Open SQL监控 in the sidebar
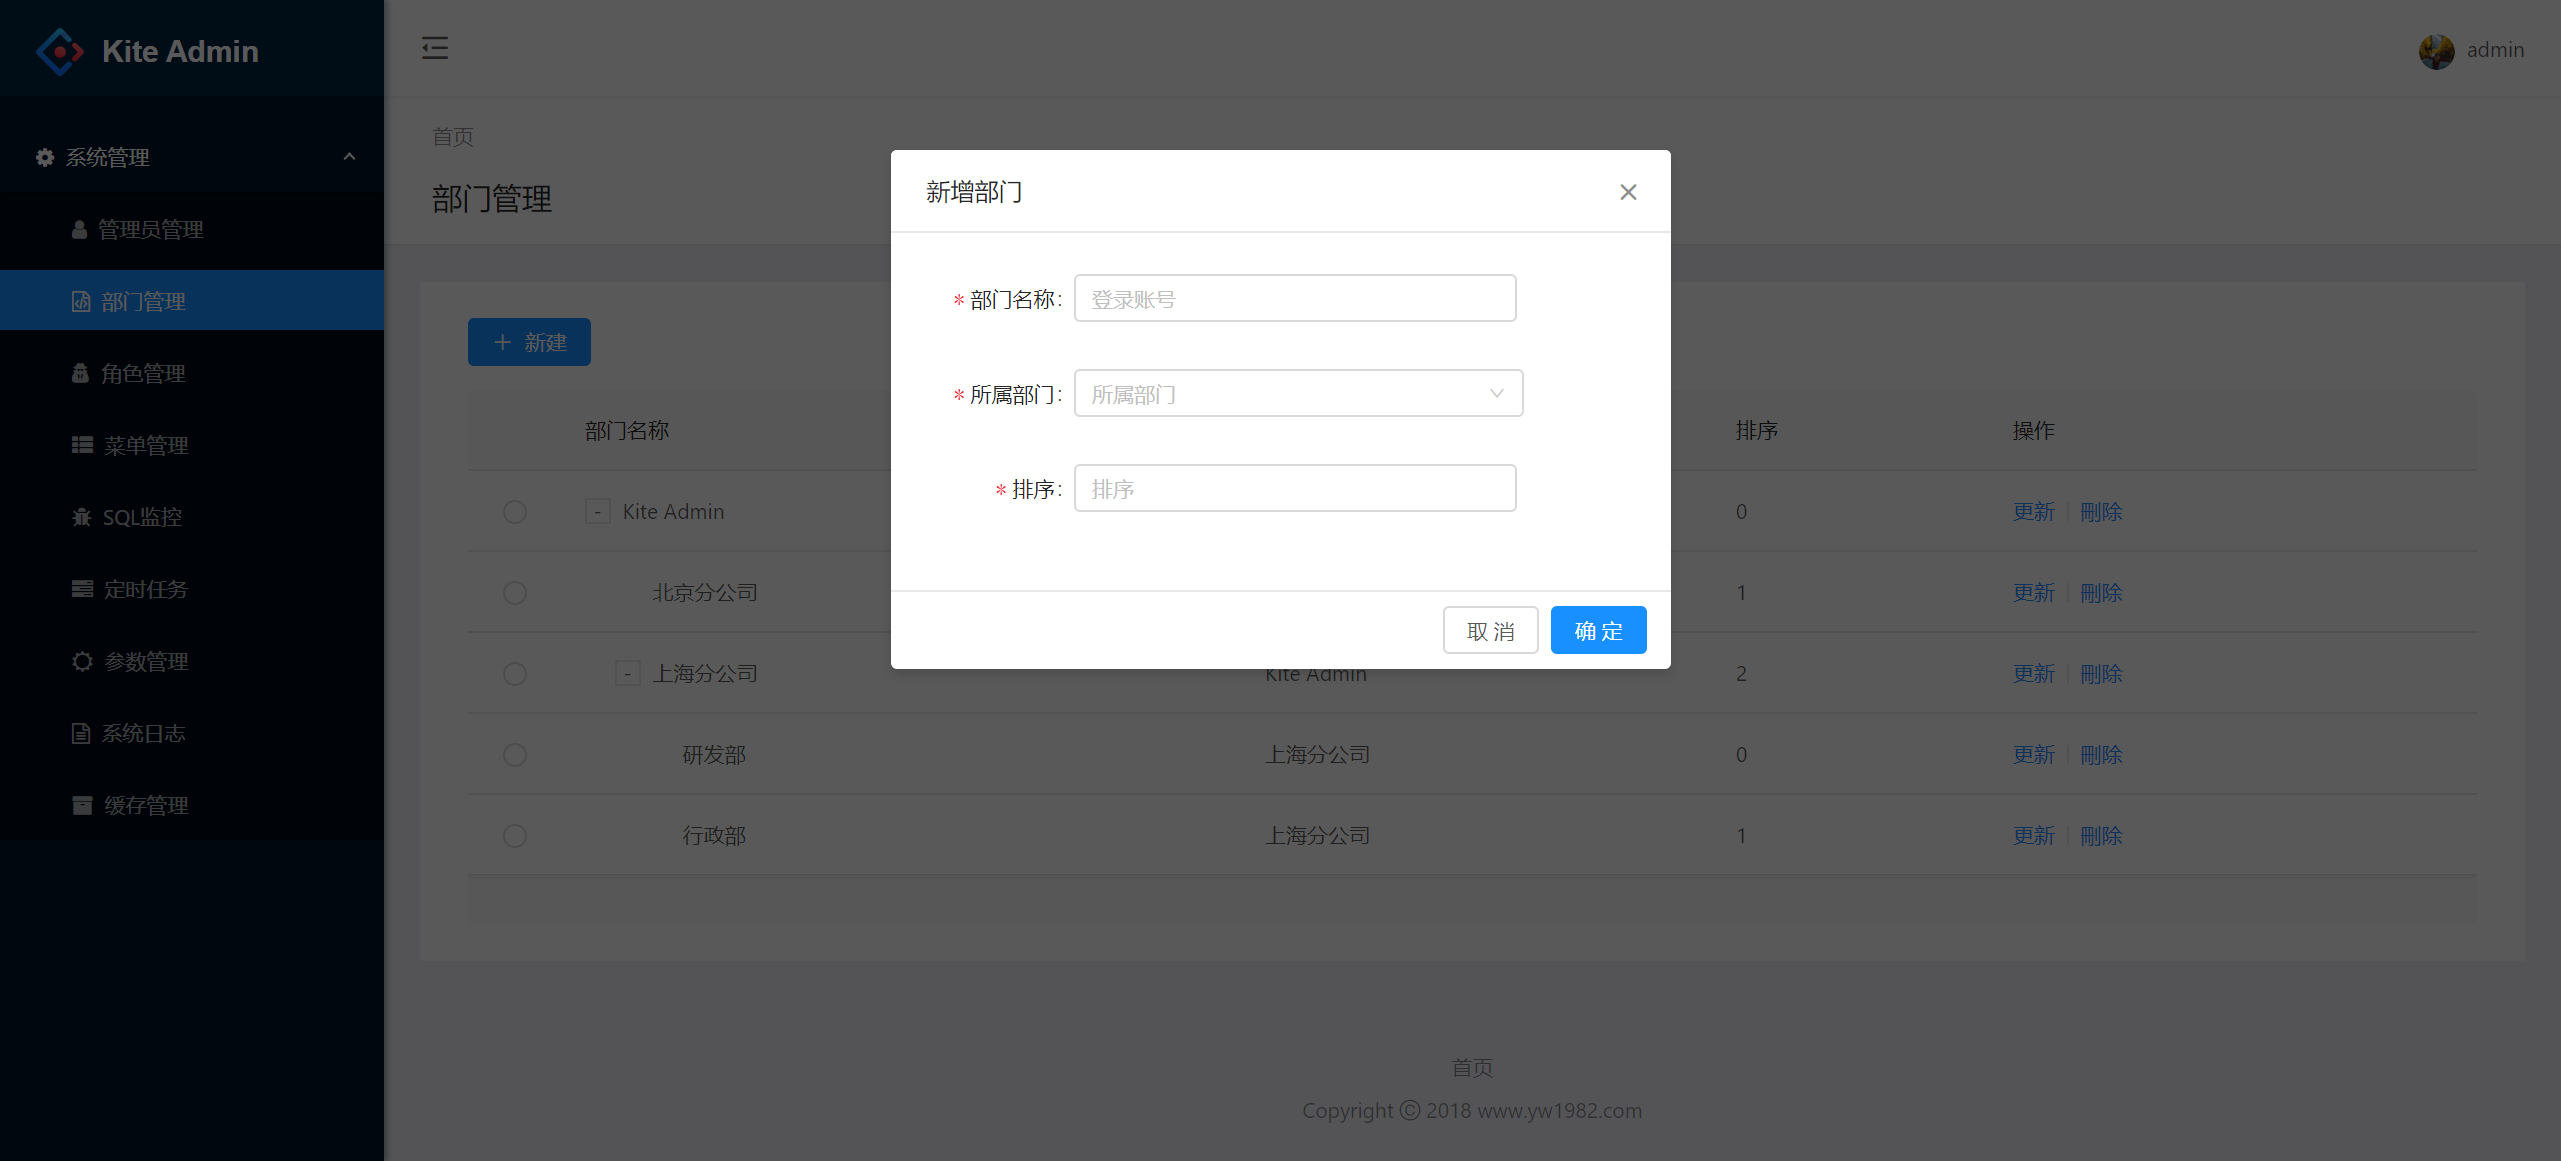The image size is (2561, 1161). pyautogui.click(x=192, y=517)
